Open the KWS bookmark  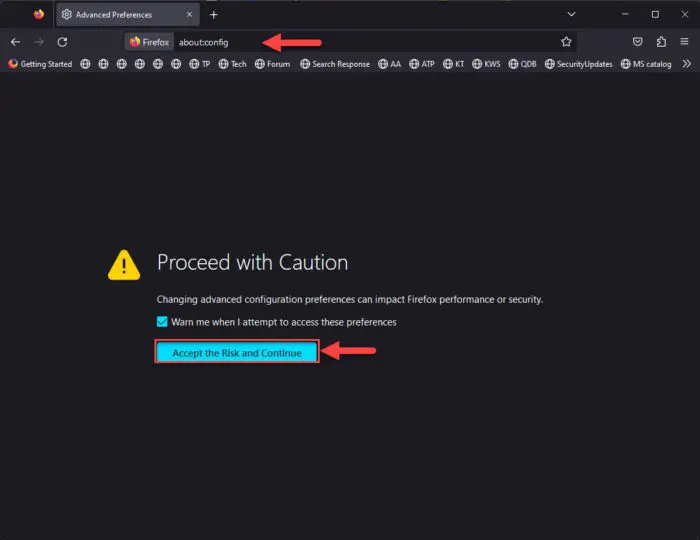pos(486,64)
